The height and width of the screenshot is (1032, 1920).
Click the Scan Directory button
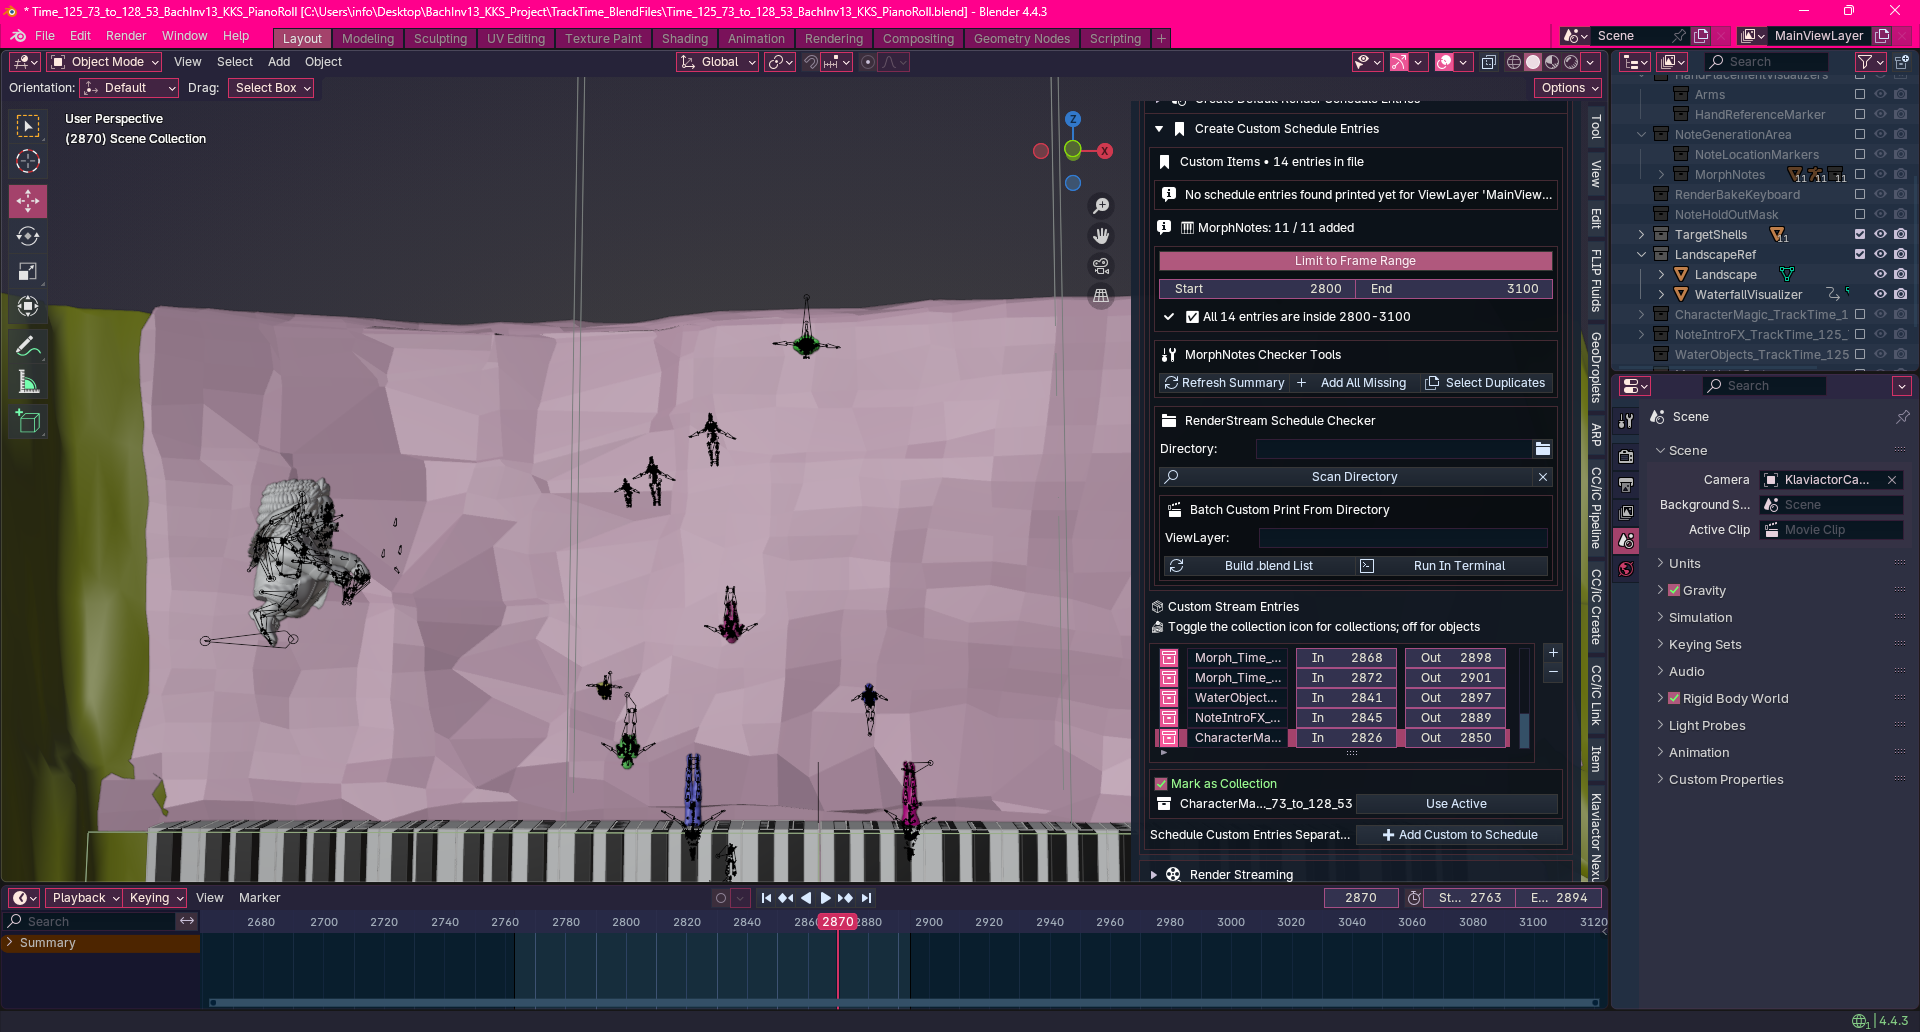1353,477
